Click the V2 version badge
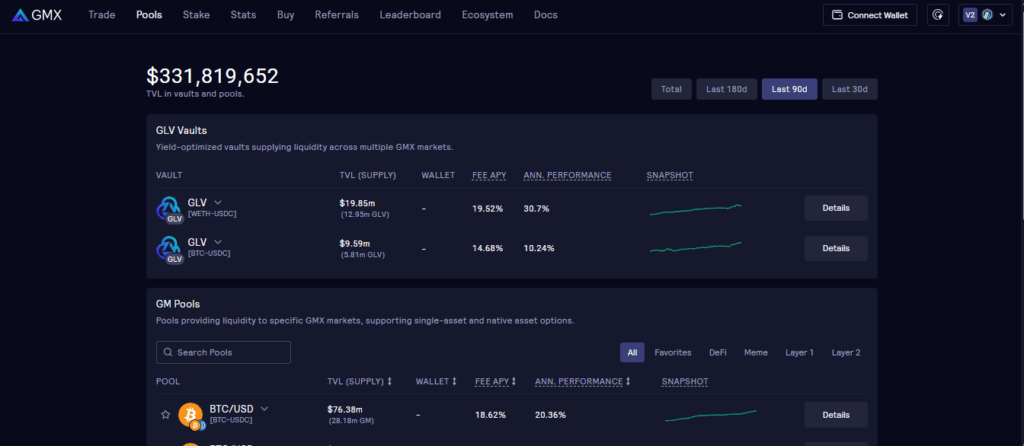This screenshot has height=446, width=1024. click(970, 15)
